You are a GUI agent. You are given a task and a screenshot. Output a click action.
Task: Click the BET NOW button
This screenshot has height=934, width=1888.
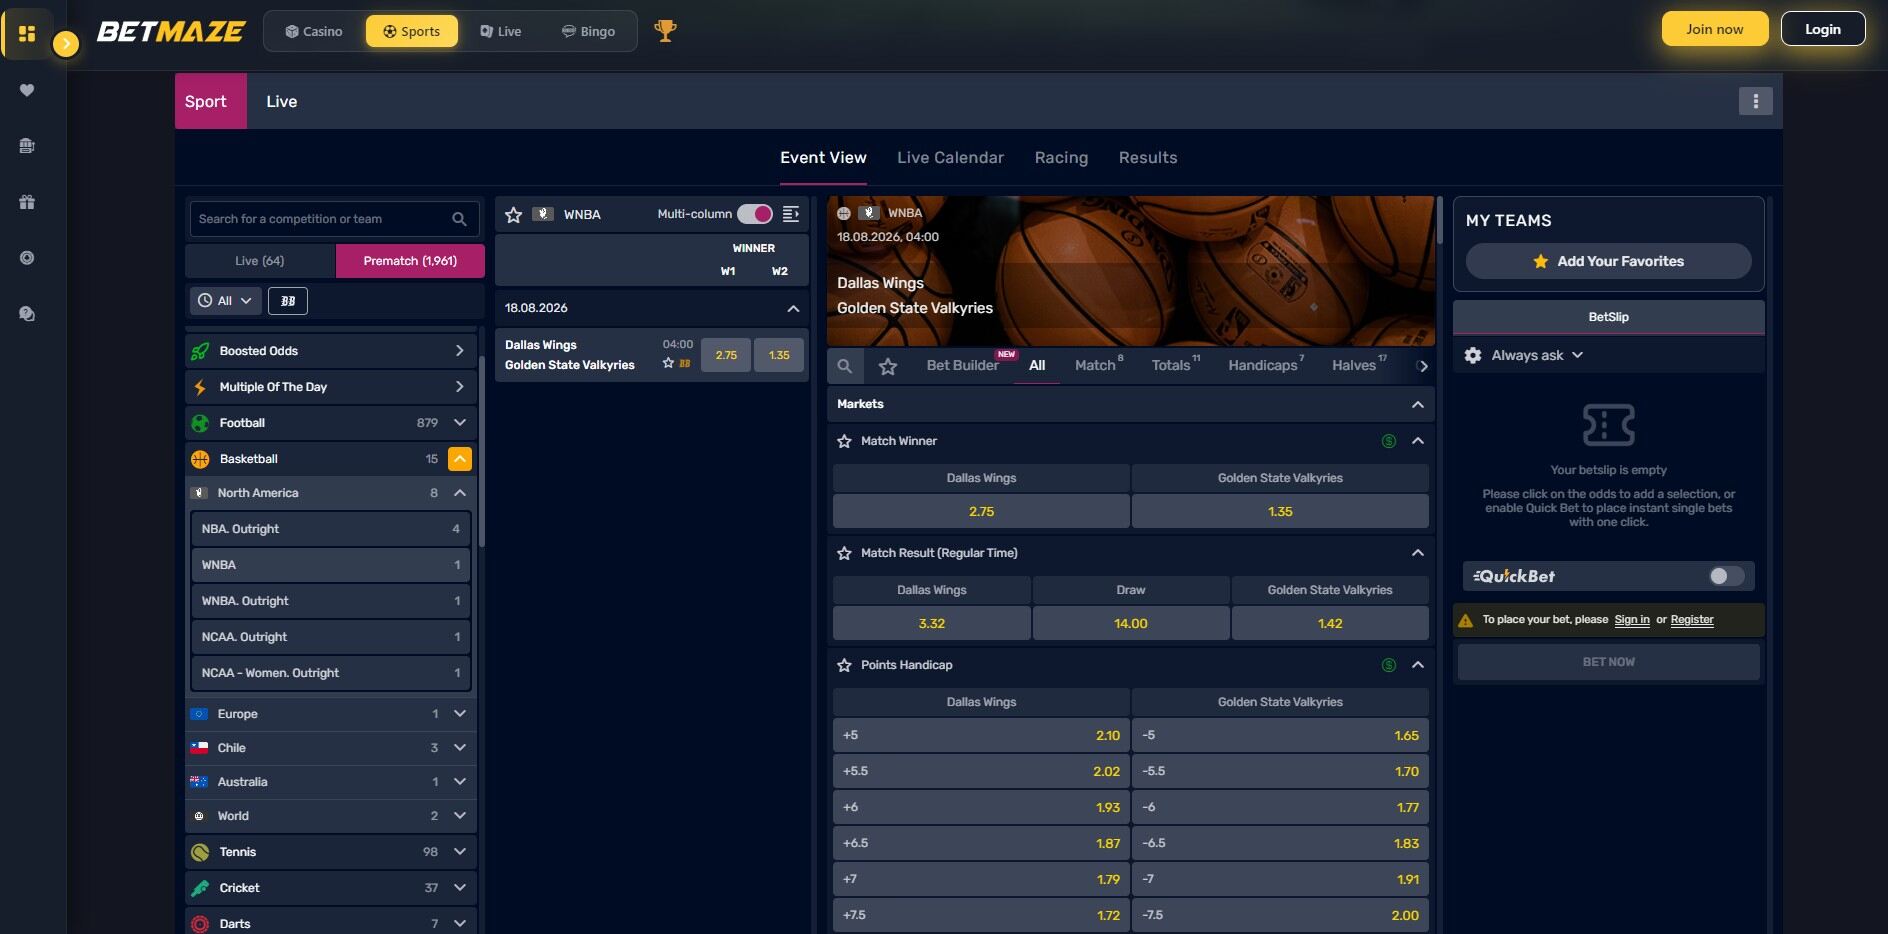[1608, 662]
